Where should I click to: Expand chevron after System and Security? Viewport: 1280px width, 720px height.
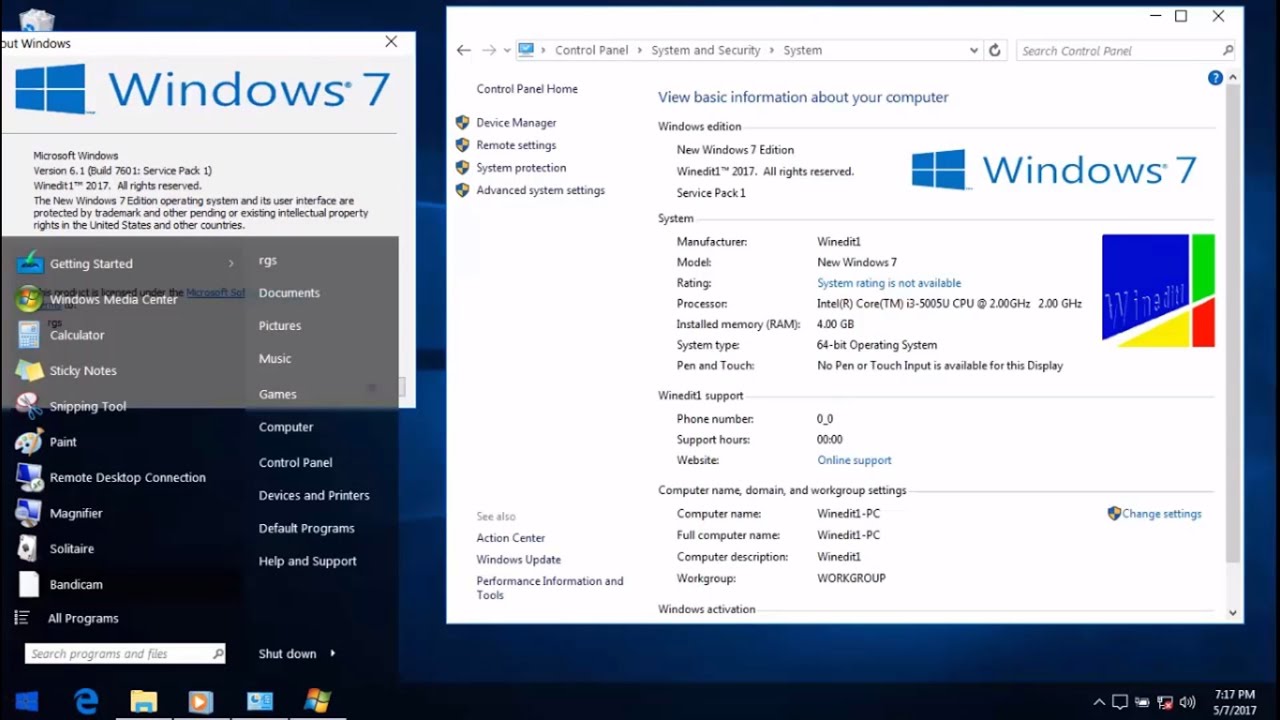pyautogui.click(x=772, y=50)
